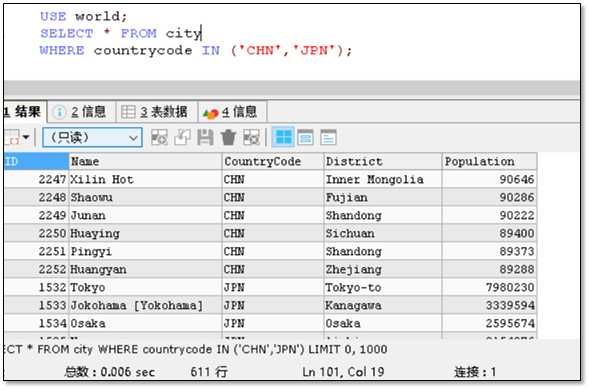Switch to text view icon
Image resolution: width=590 pixels, height=390 pixels.
click(x=328, y=137)
